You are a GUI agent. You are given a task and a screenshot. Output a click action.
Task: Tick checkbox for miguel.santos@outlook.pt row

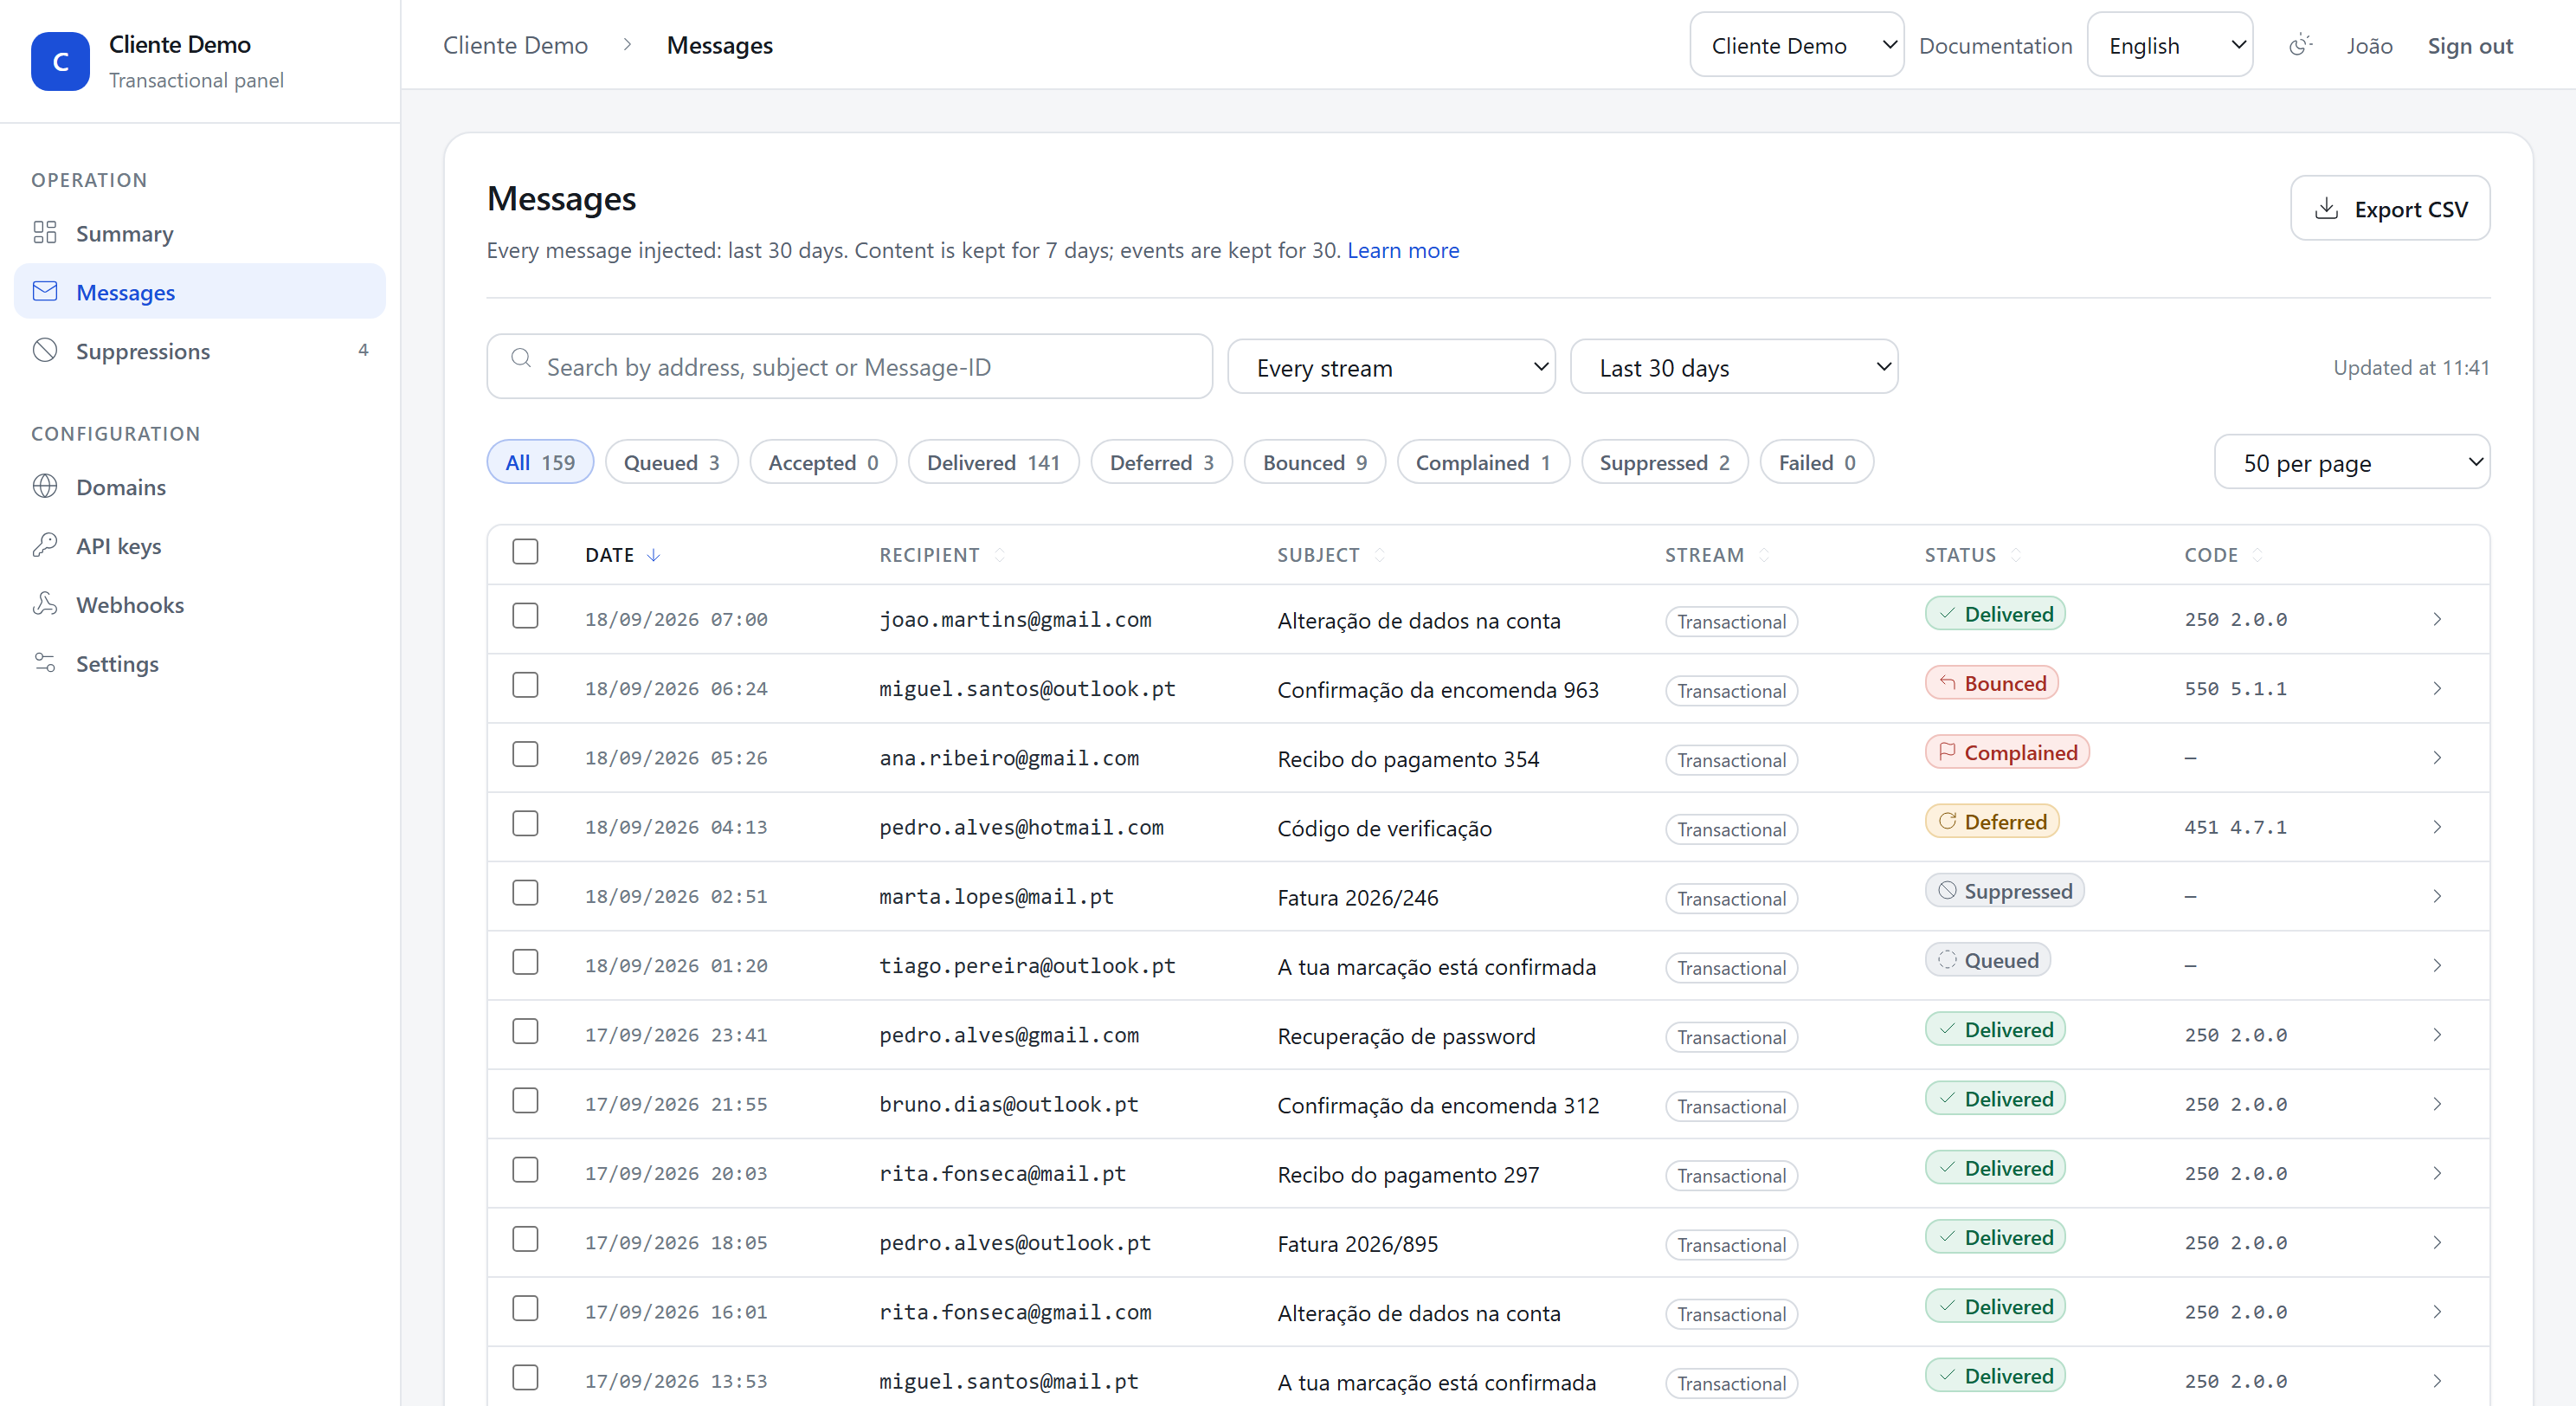(x=525, y=685)
